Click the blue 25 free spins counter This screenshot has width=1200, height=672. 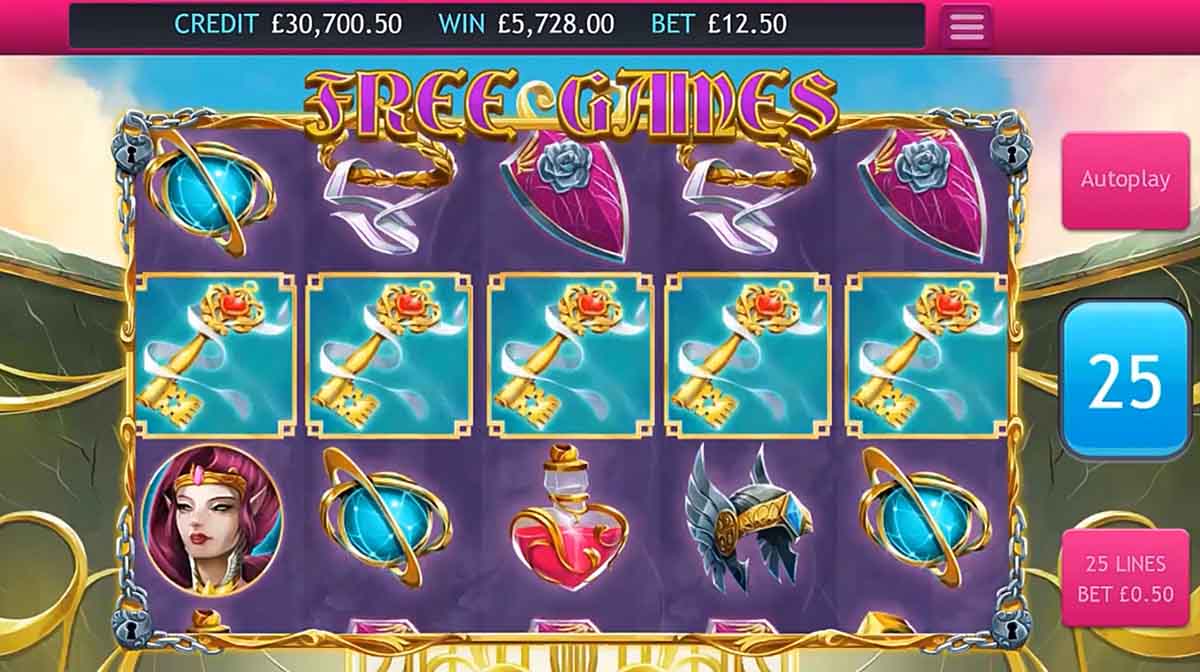(1124, 380)
